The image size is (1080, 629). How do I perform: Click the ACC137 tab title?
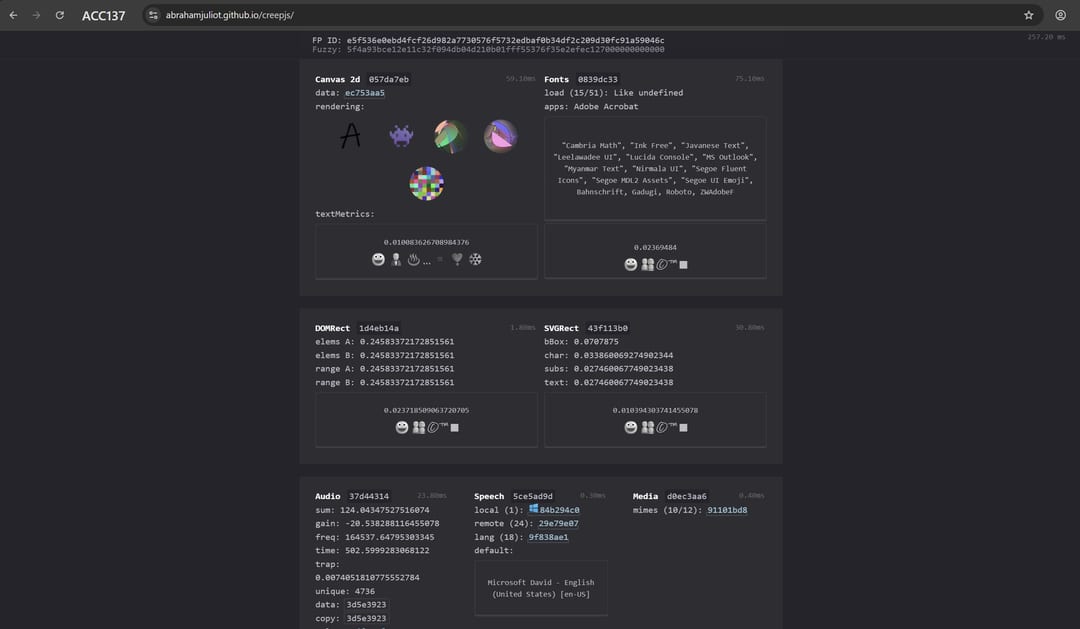click(103, 16)
